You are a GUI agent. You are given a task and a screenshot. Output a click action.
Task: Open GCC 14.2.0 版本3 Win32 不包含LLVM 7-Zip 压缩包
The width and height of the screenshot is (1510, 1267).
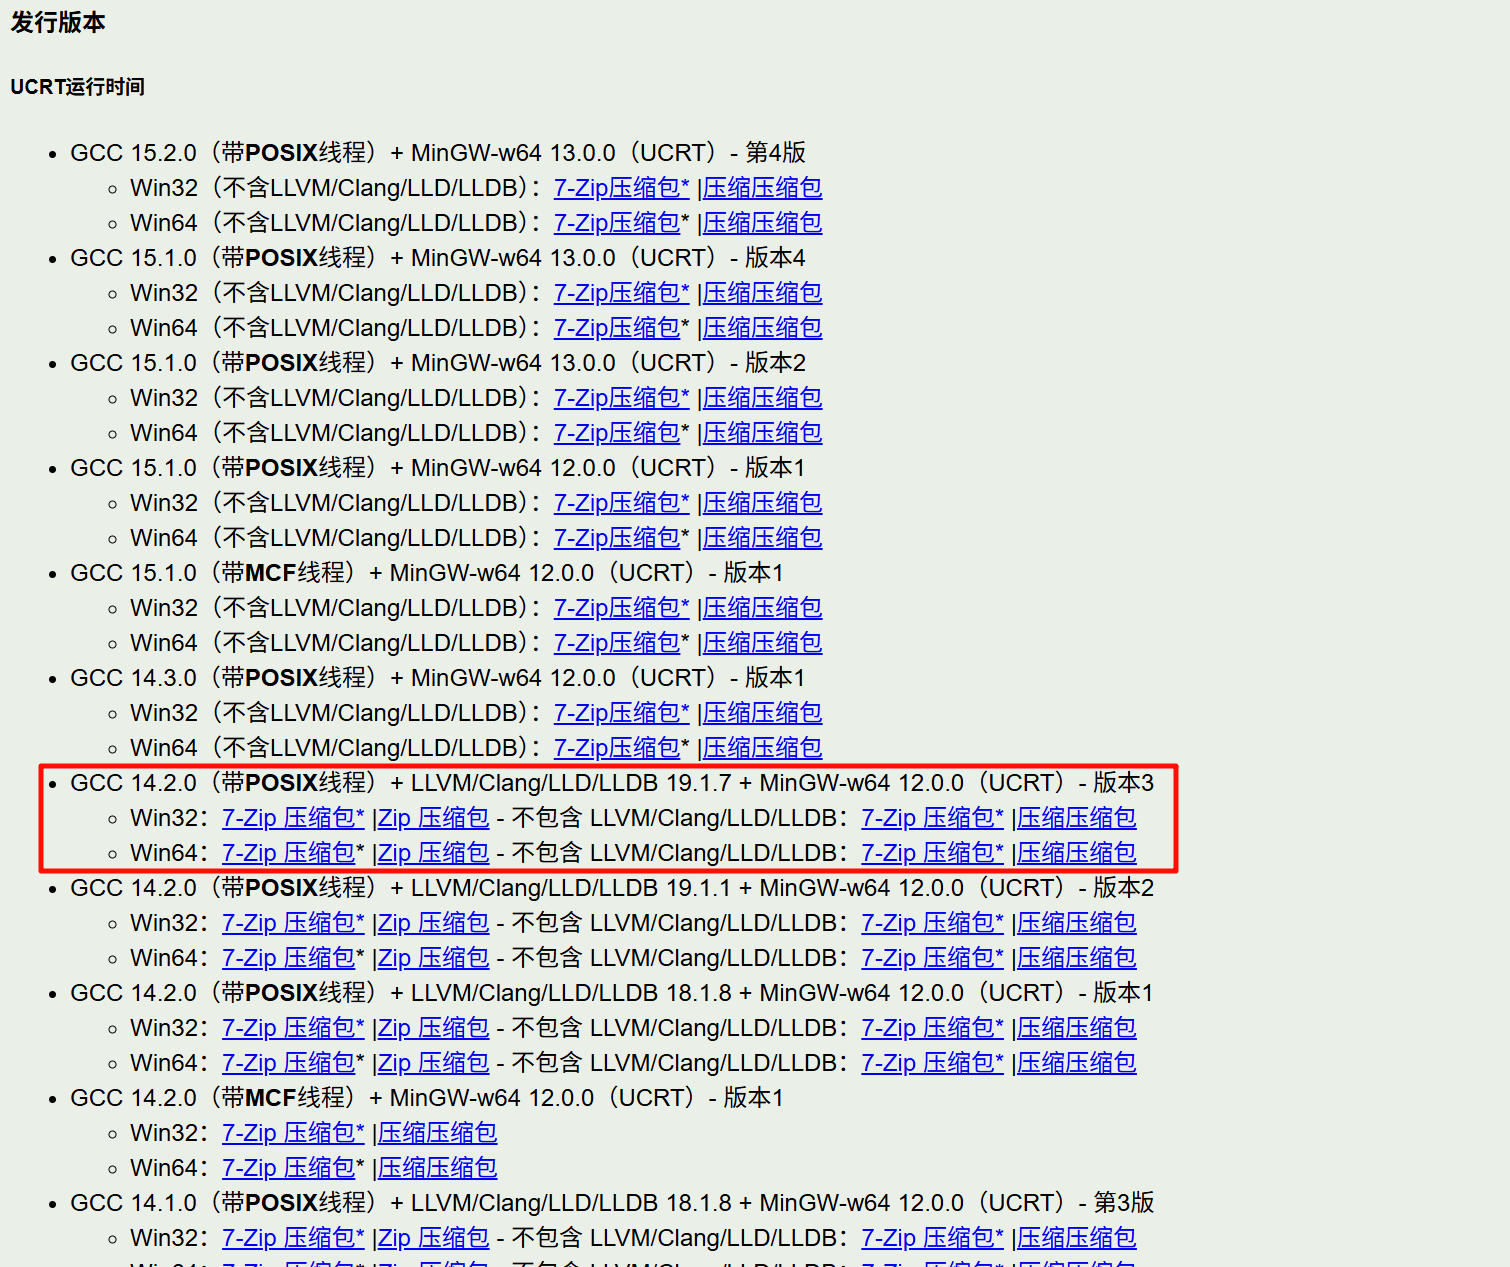932,818
